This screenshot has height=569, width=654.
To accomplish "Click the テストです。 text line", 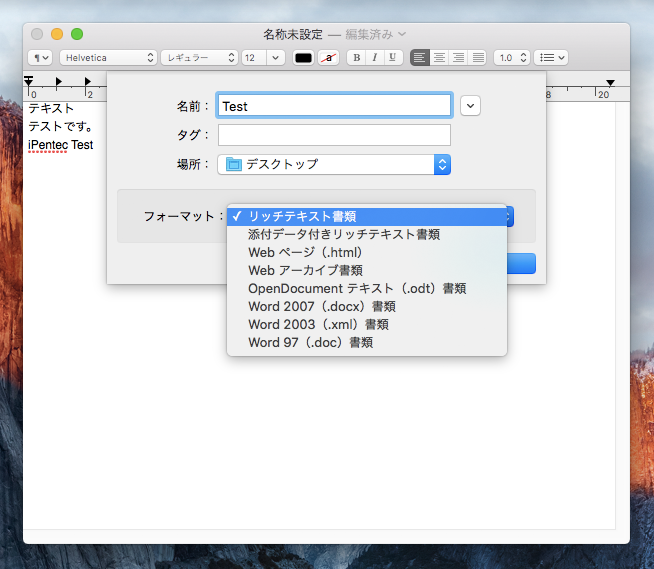I will 60,126.
